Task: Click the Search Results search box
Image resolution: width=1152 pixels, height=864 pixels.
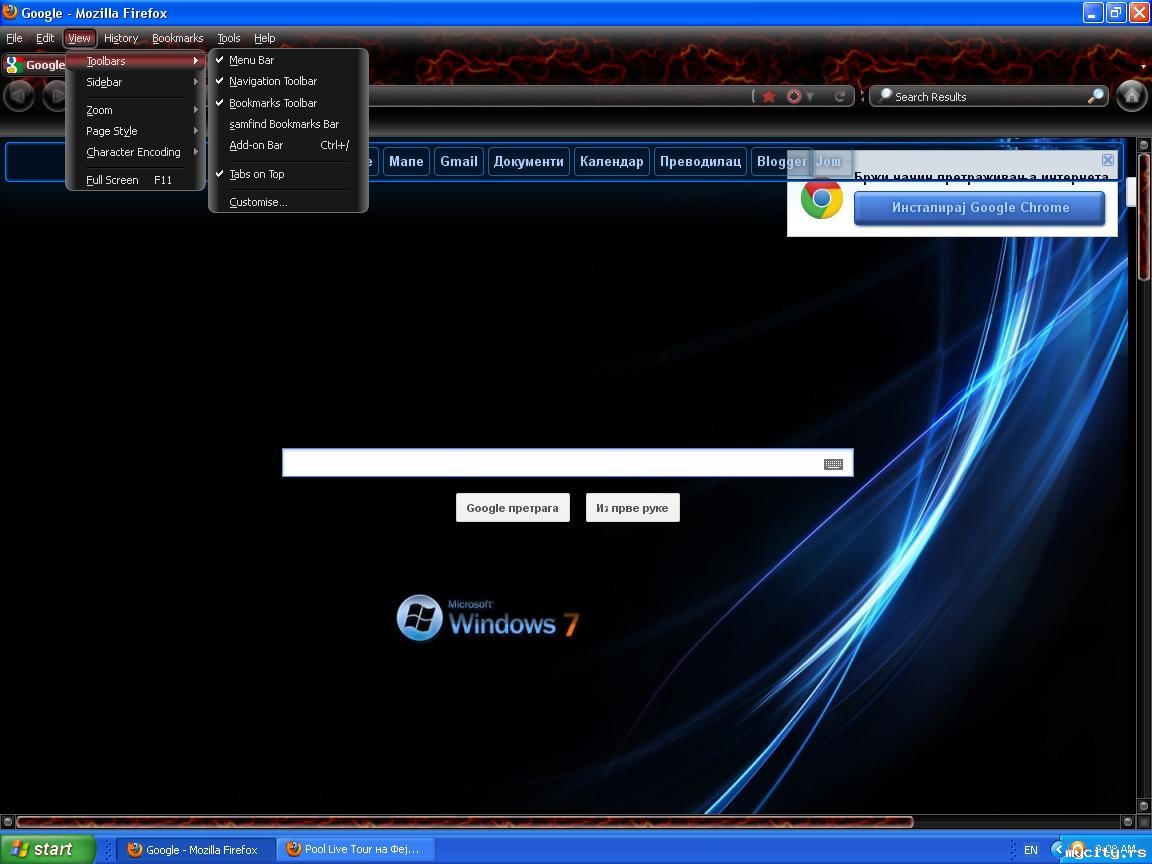Action: (988, 96)
